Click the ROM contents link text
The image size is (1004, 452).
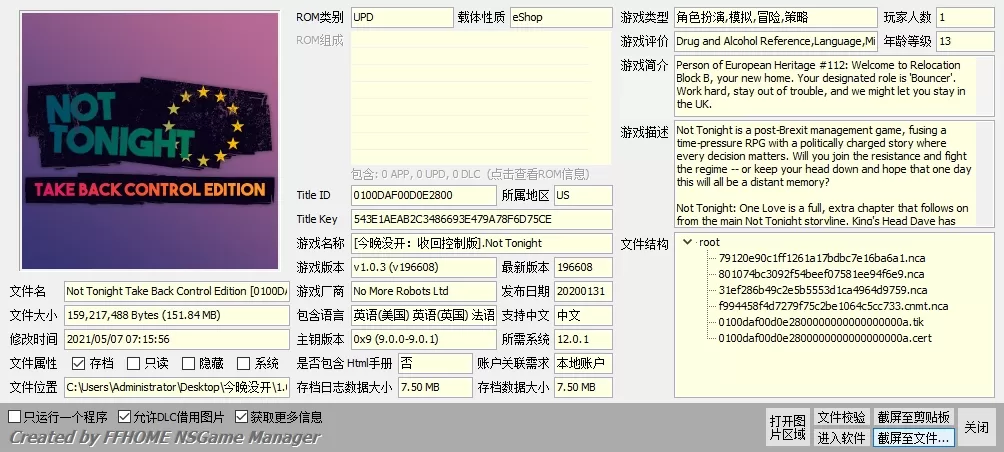[x=480, y=173]
